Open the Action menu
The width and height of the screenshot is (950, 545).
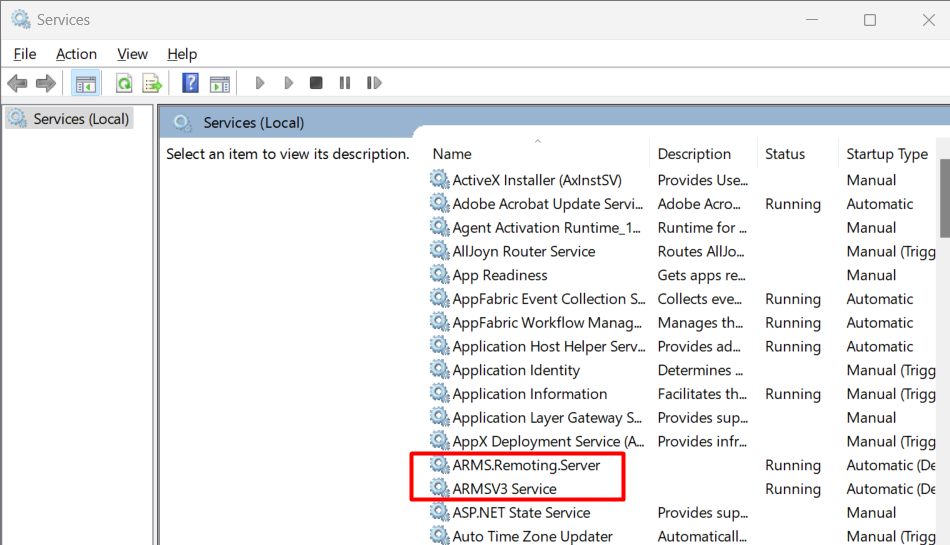76,54
